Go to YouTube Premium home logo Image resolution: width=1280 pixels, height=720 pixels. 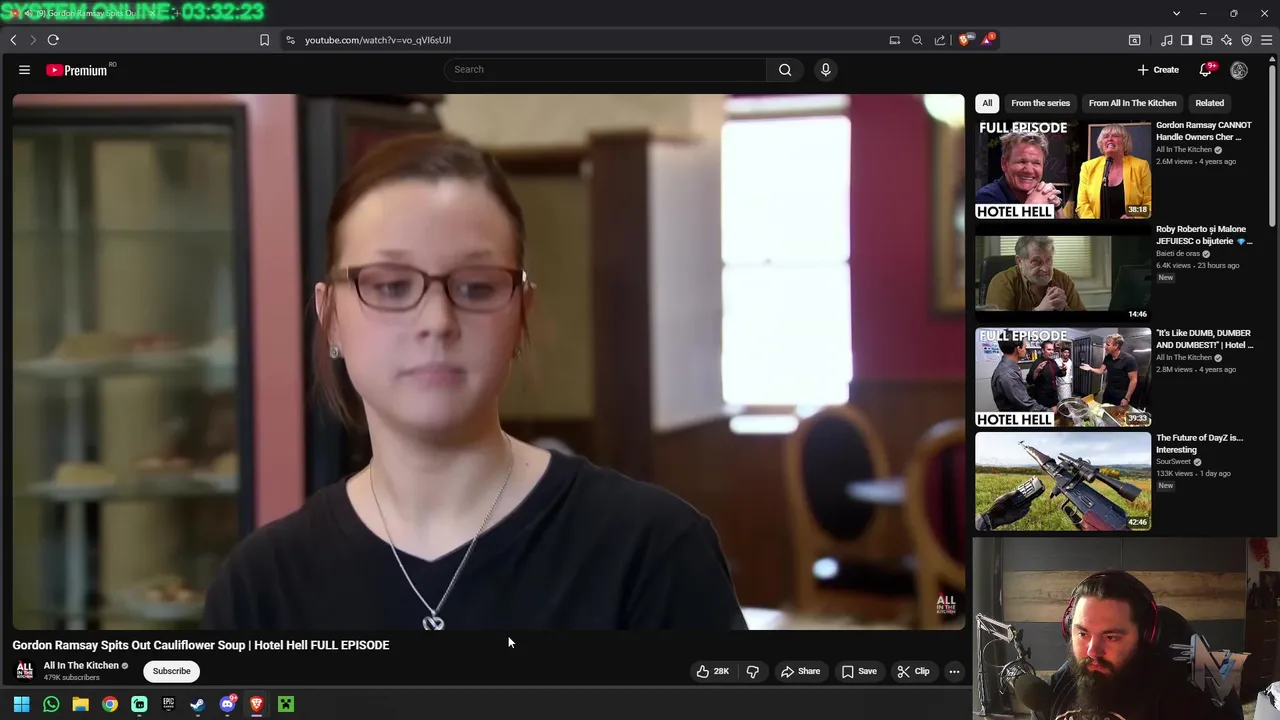77,70
